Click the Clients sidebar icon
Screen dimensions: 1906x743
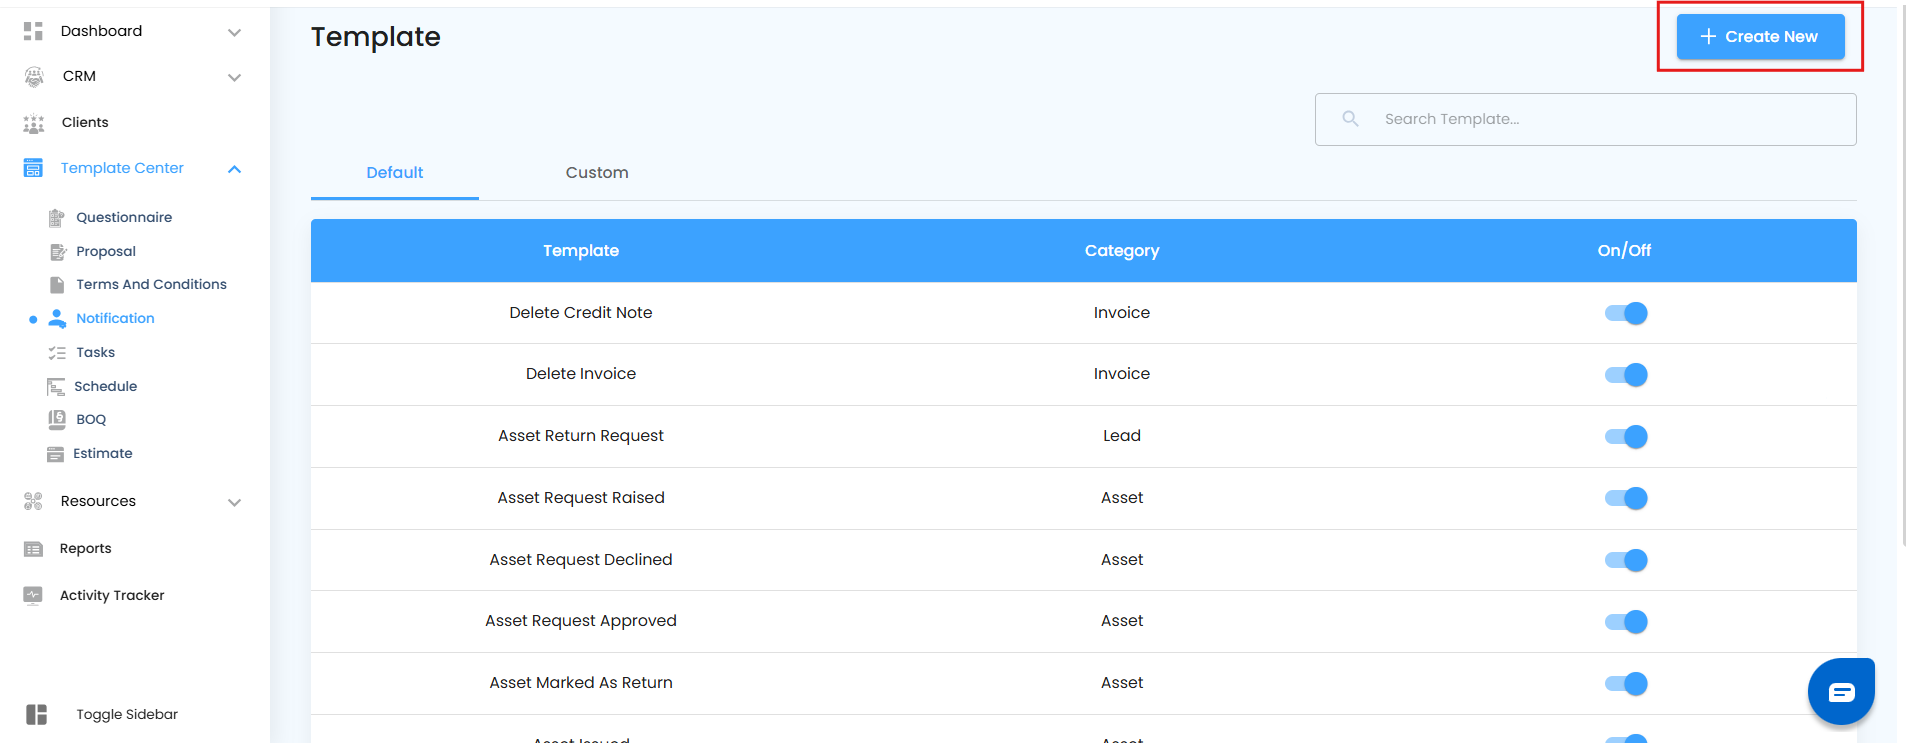click(x=34, y=123)
